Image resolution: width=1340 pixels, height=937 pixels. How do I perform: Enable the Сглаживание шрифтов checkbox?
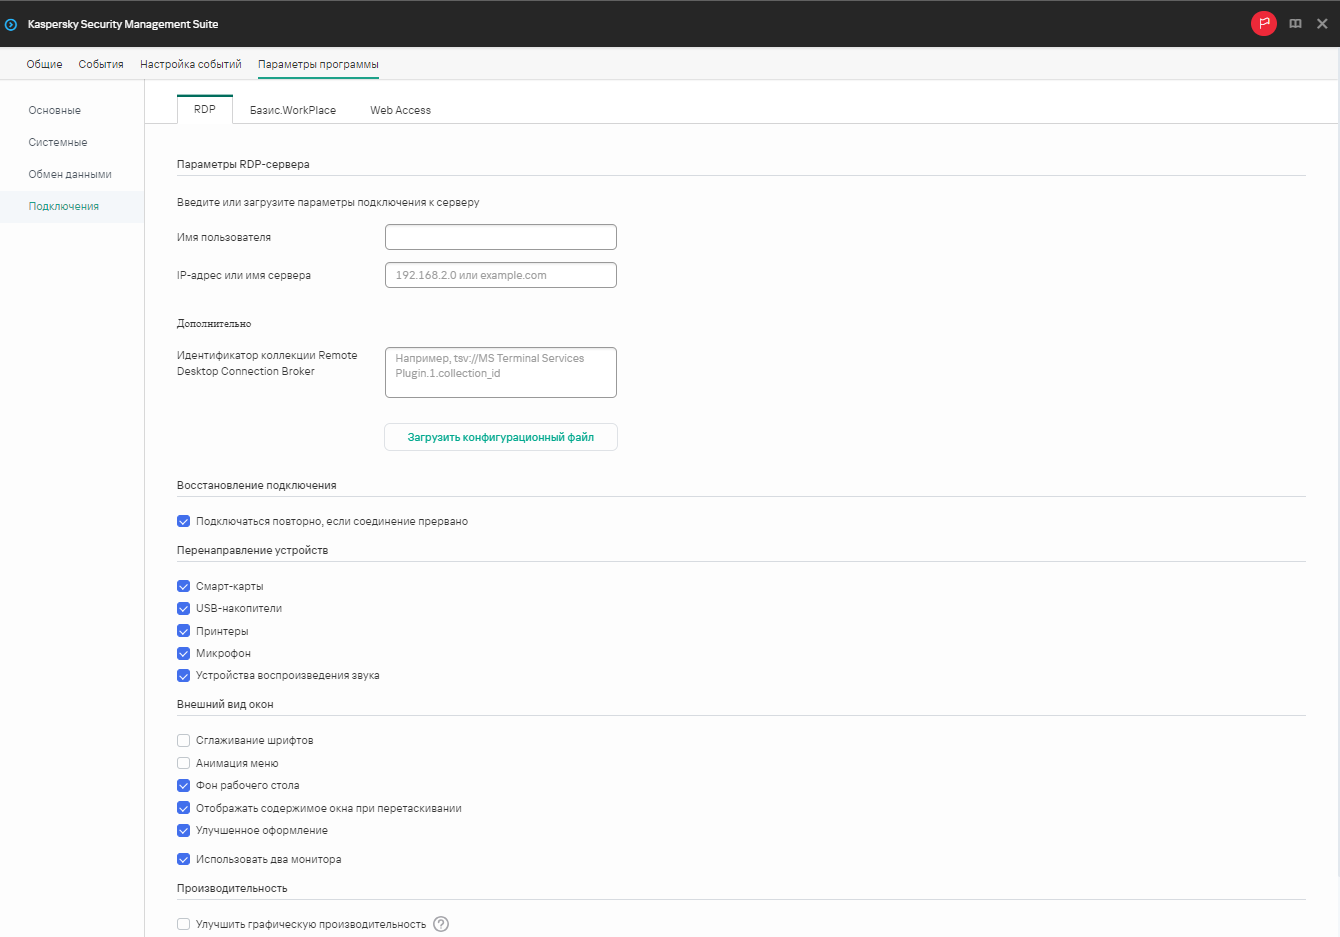(183, 740)
